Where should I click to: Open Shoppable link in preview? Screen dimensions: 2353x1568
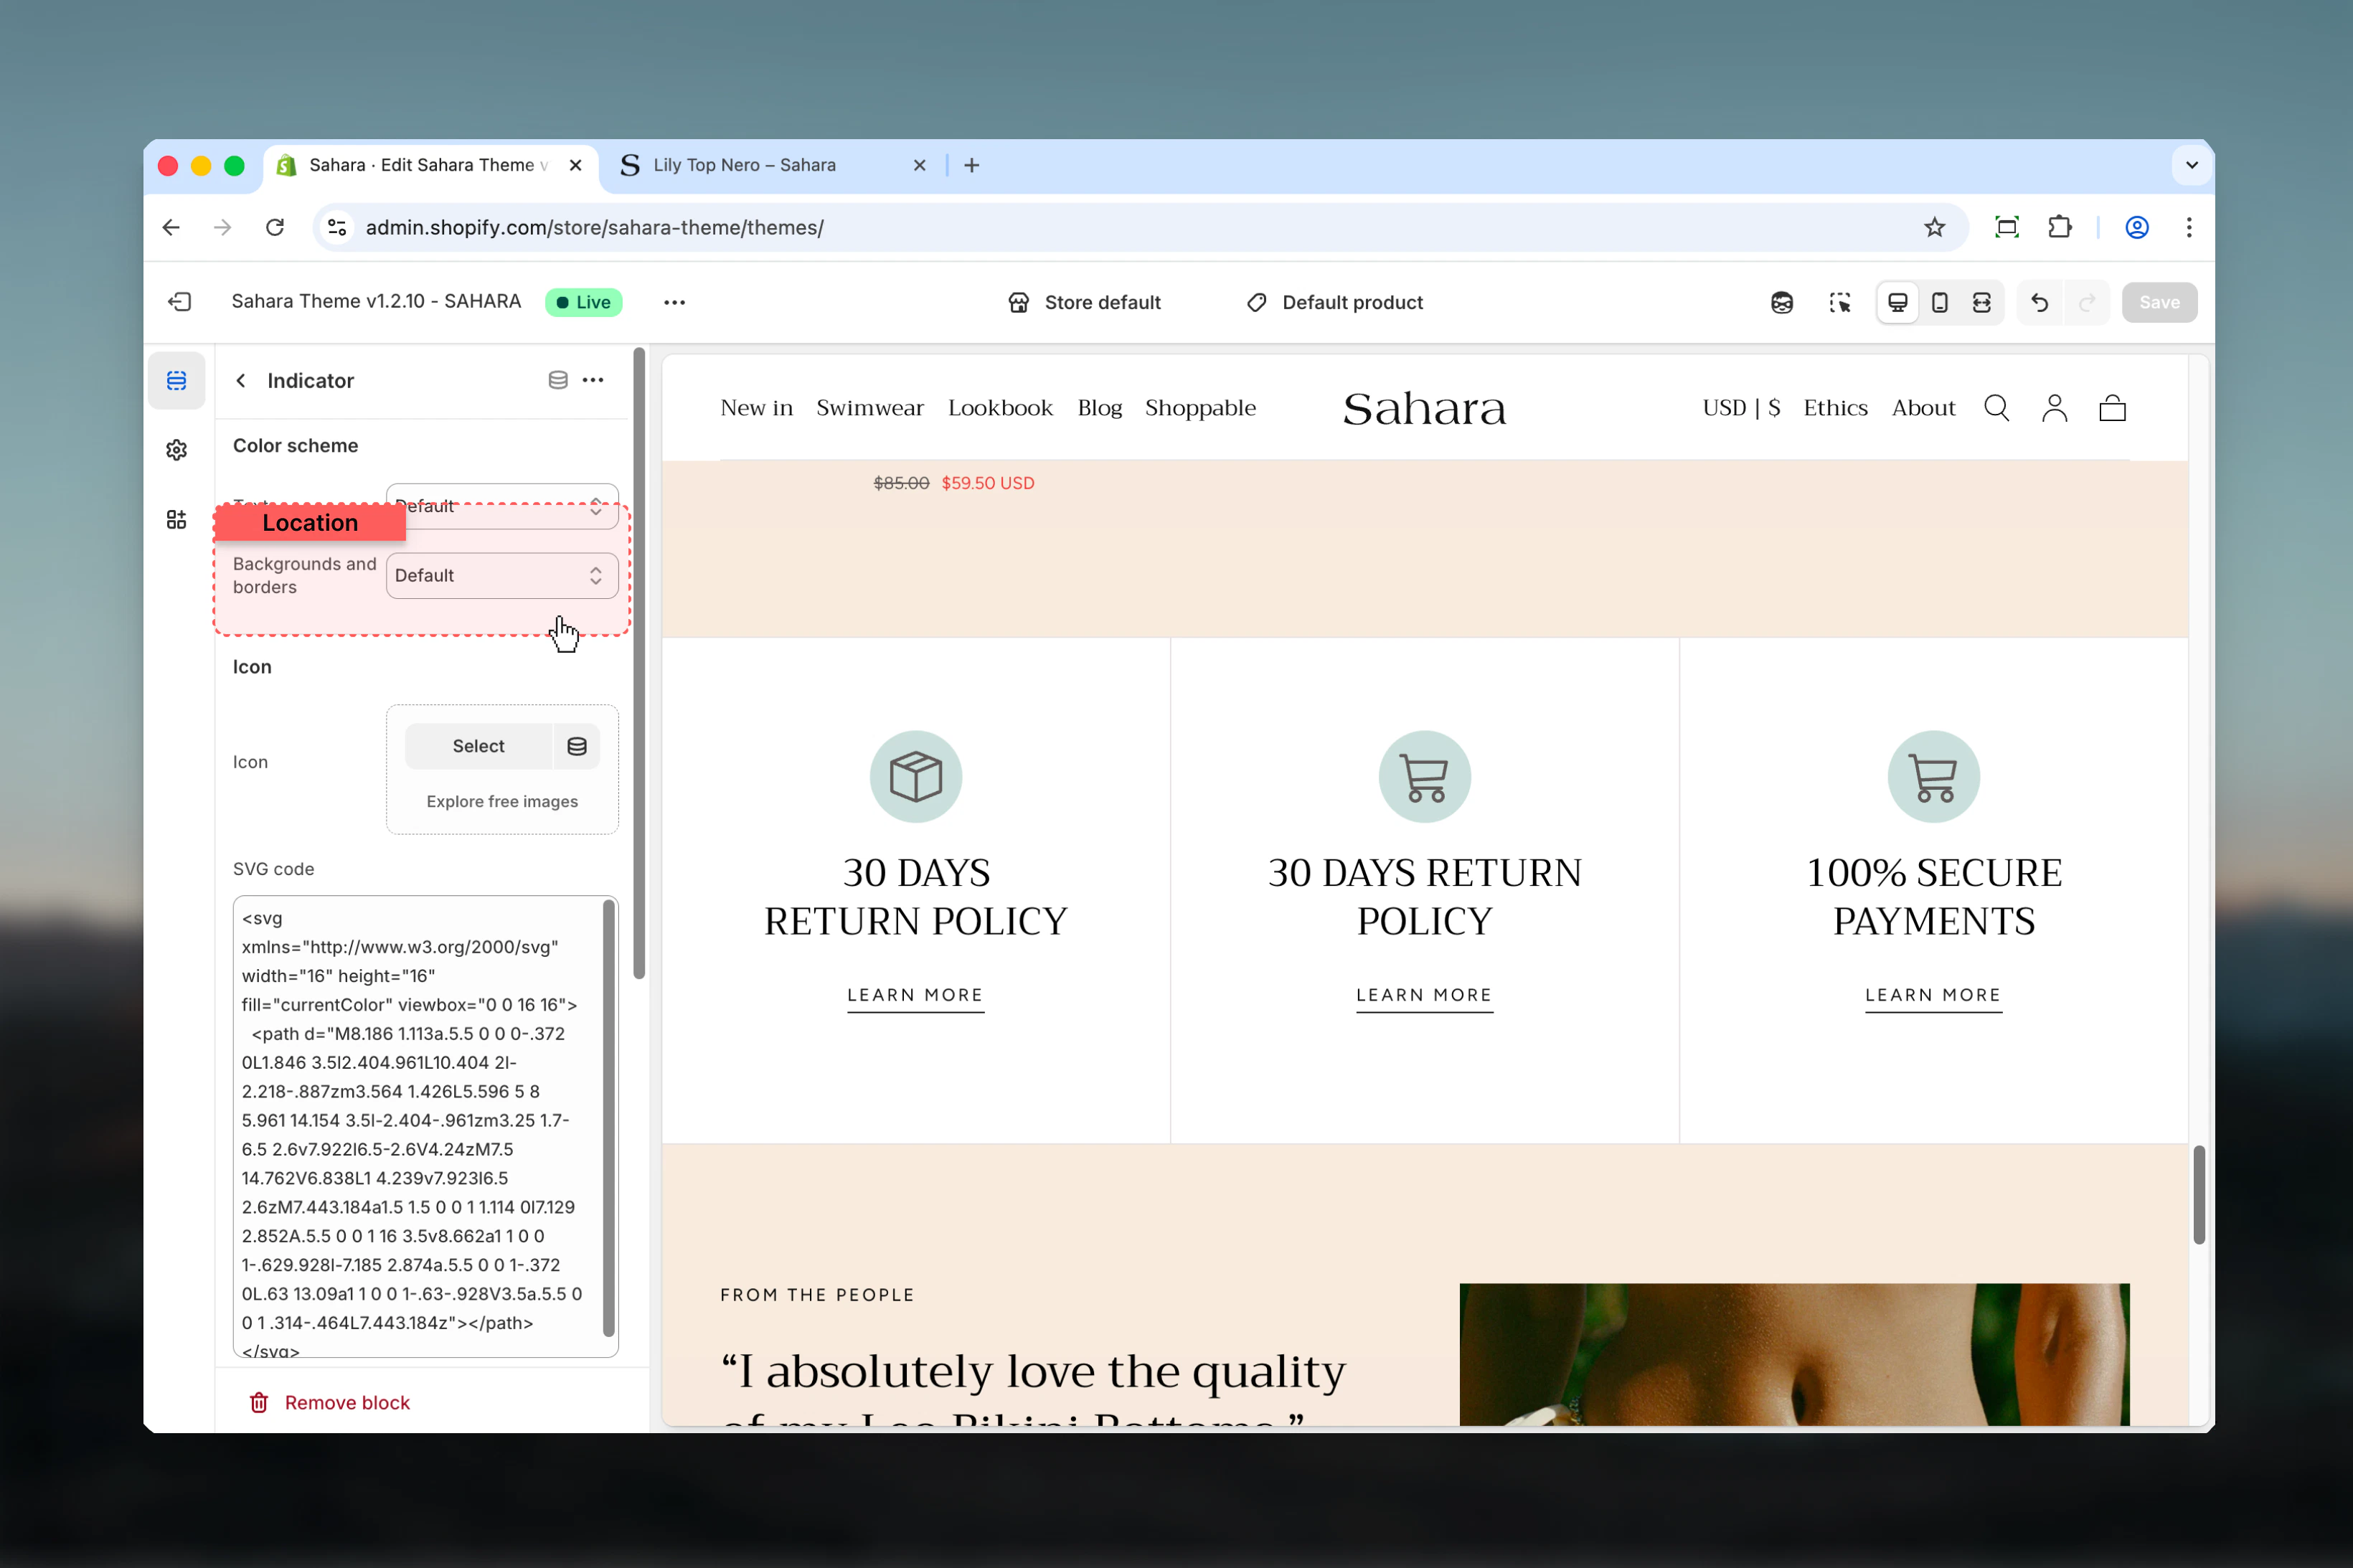tap(1200, 407)
